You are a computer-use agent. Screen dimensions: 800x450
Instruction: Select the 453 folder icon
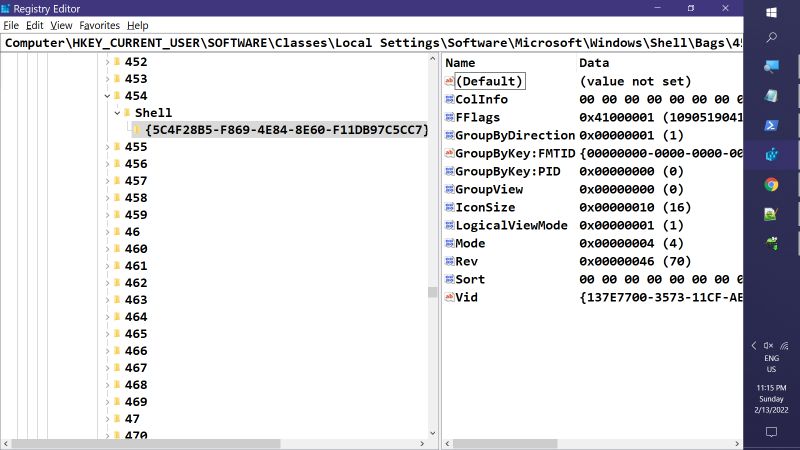tap(117, 79)
